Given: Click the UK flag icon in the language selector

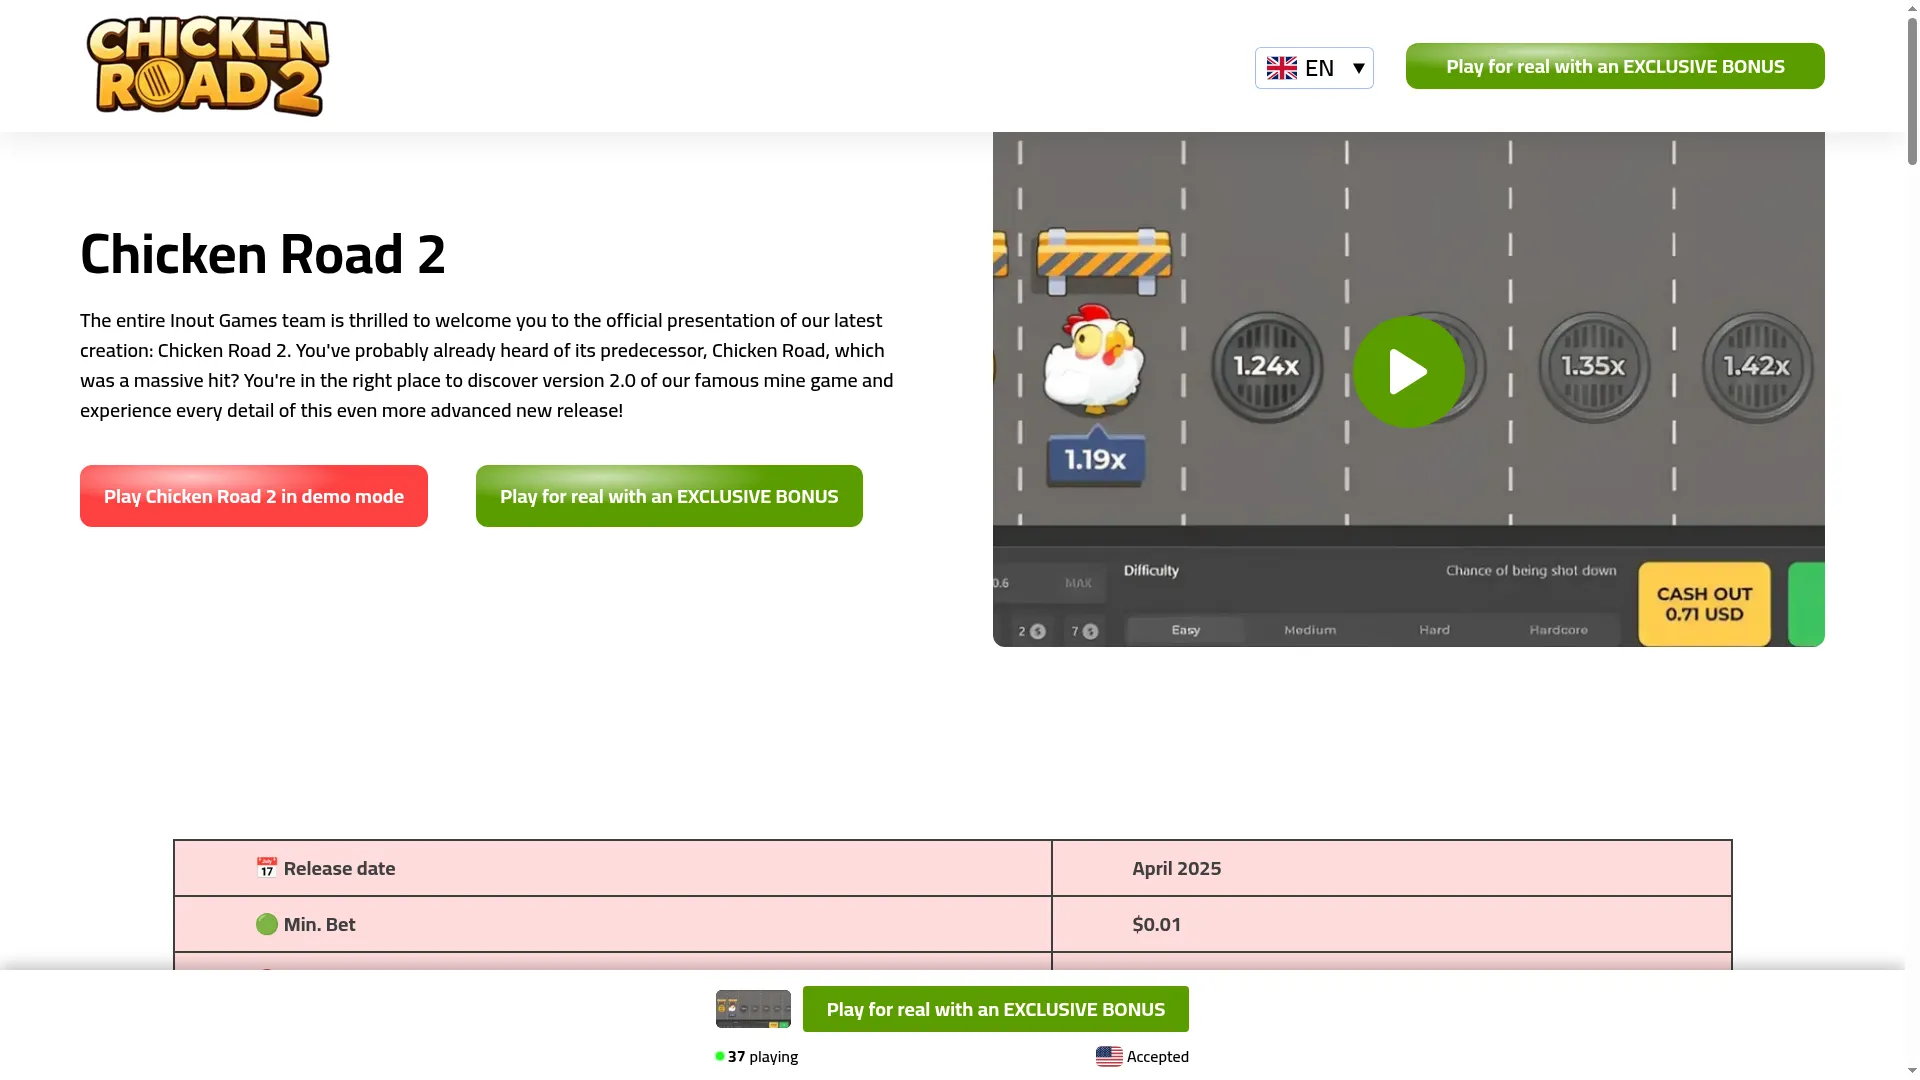Looking at the screenshot, I should [x=1282, y=68].
